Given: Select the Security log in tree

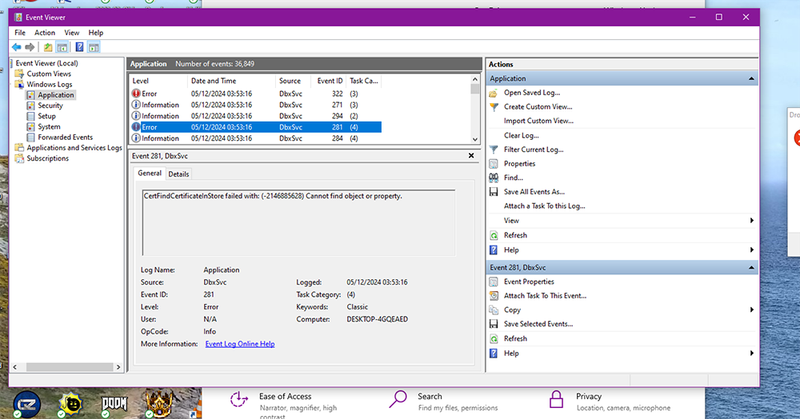Looking at the screenshot, I should click(50, 105).
